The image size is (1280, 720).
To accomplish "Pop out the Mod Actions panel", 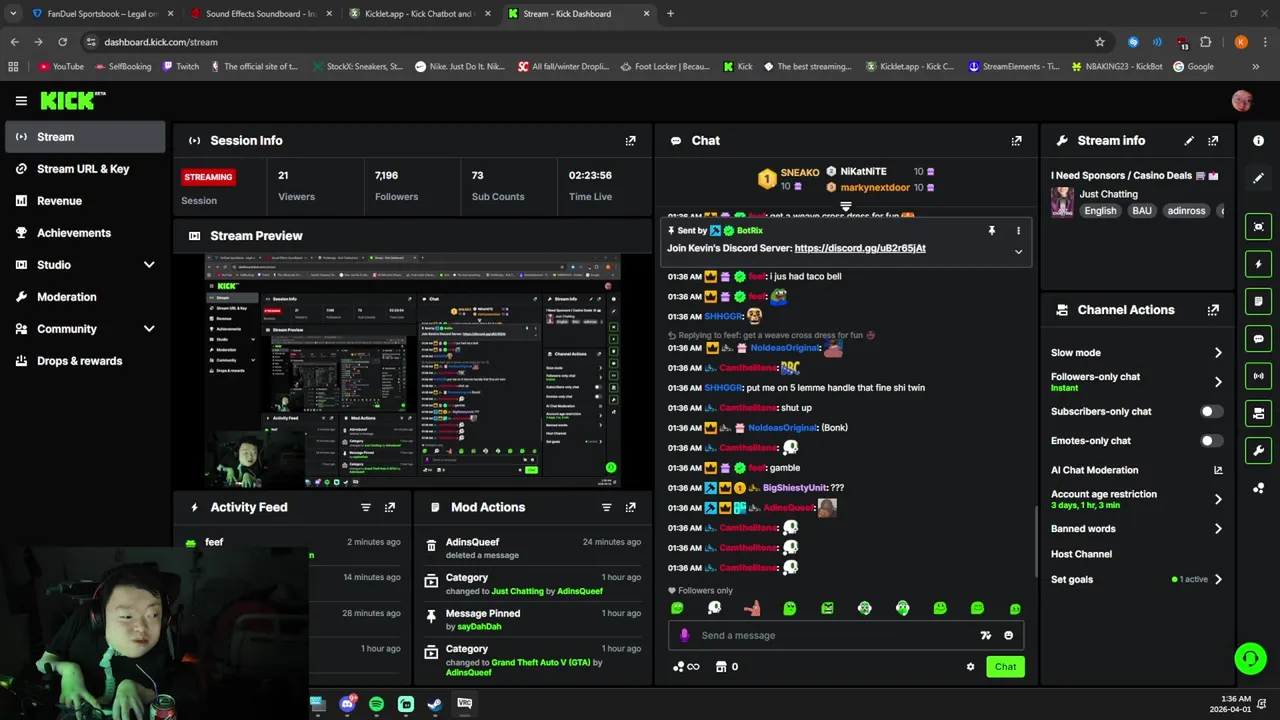I will (x=630, y=508).
